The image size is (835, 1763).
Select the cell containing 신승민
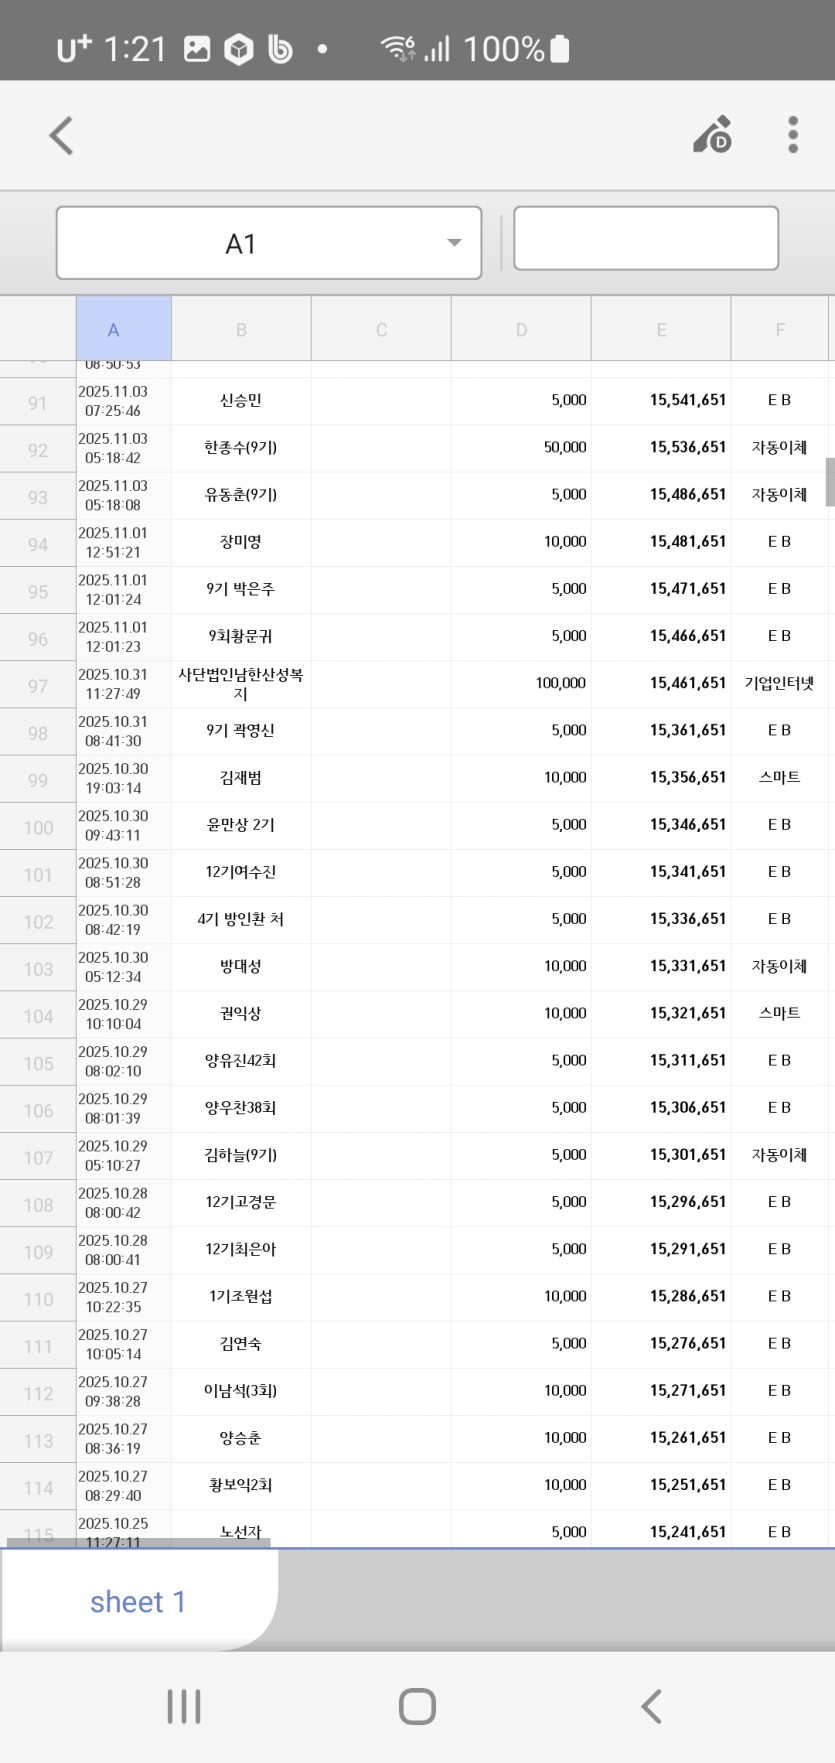[241, 401]
